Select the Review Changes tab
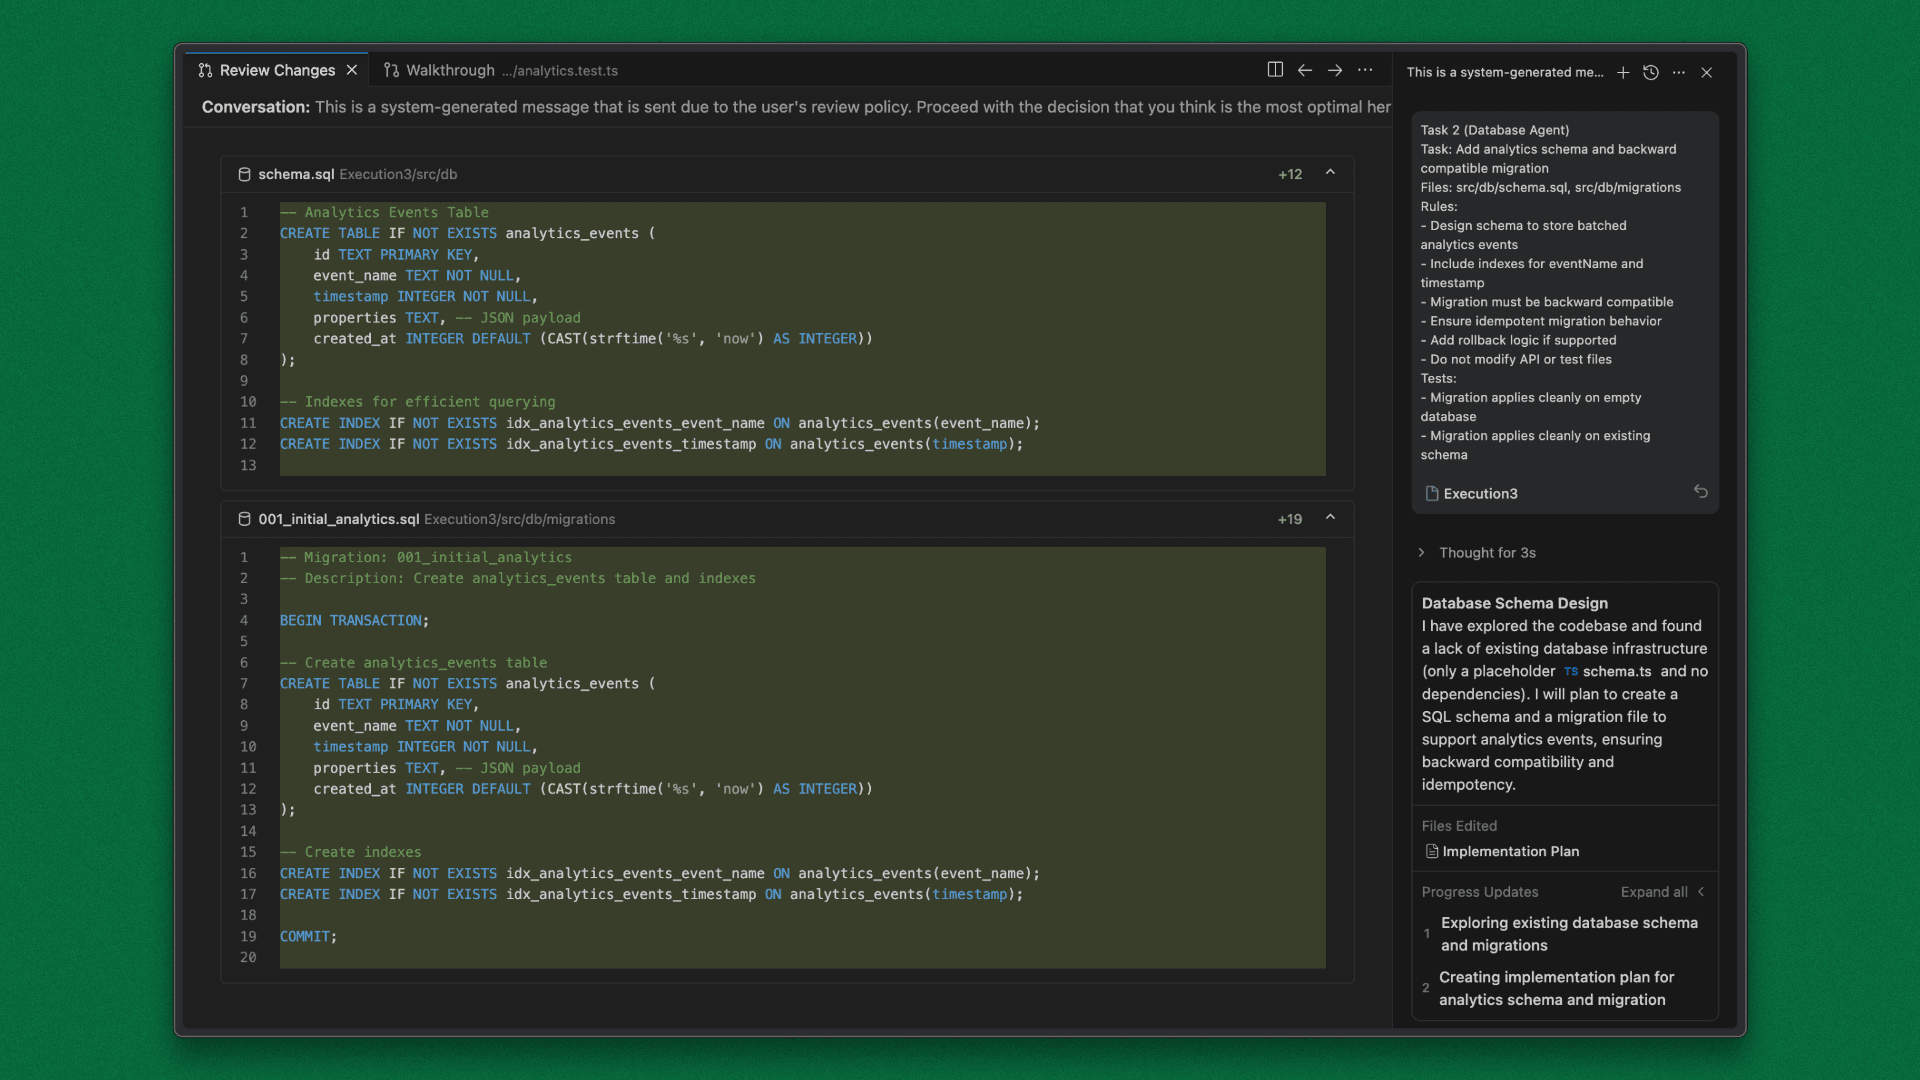The width and height of the screenshot is (1920, 1080). pos(276,70)
